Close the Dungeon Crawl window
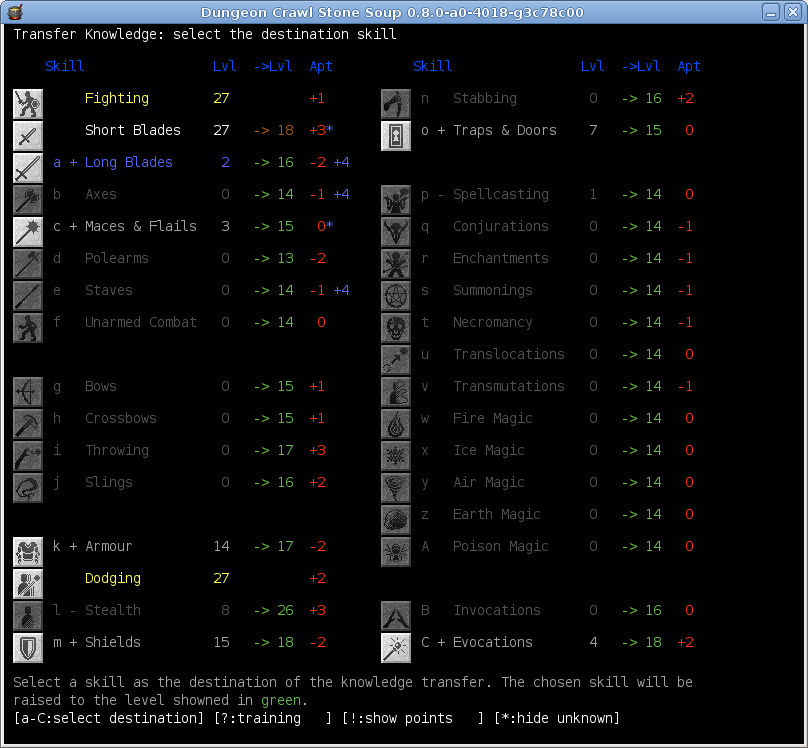Viewport: 808px width, 748px height. tap(793, 12)
